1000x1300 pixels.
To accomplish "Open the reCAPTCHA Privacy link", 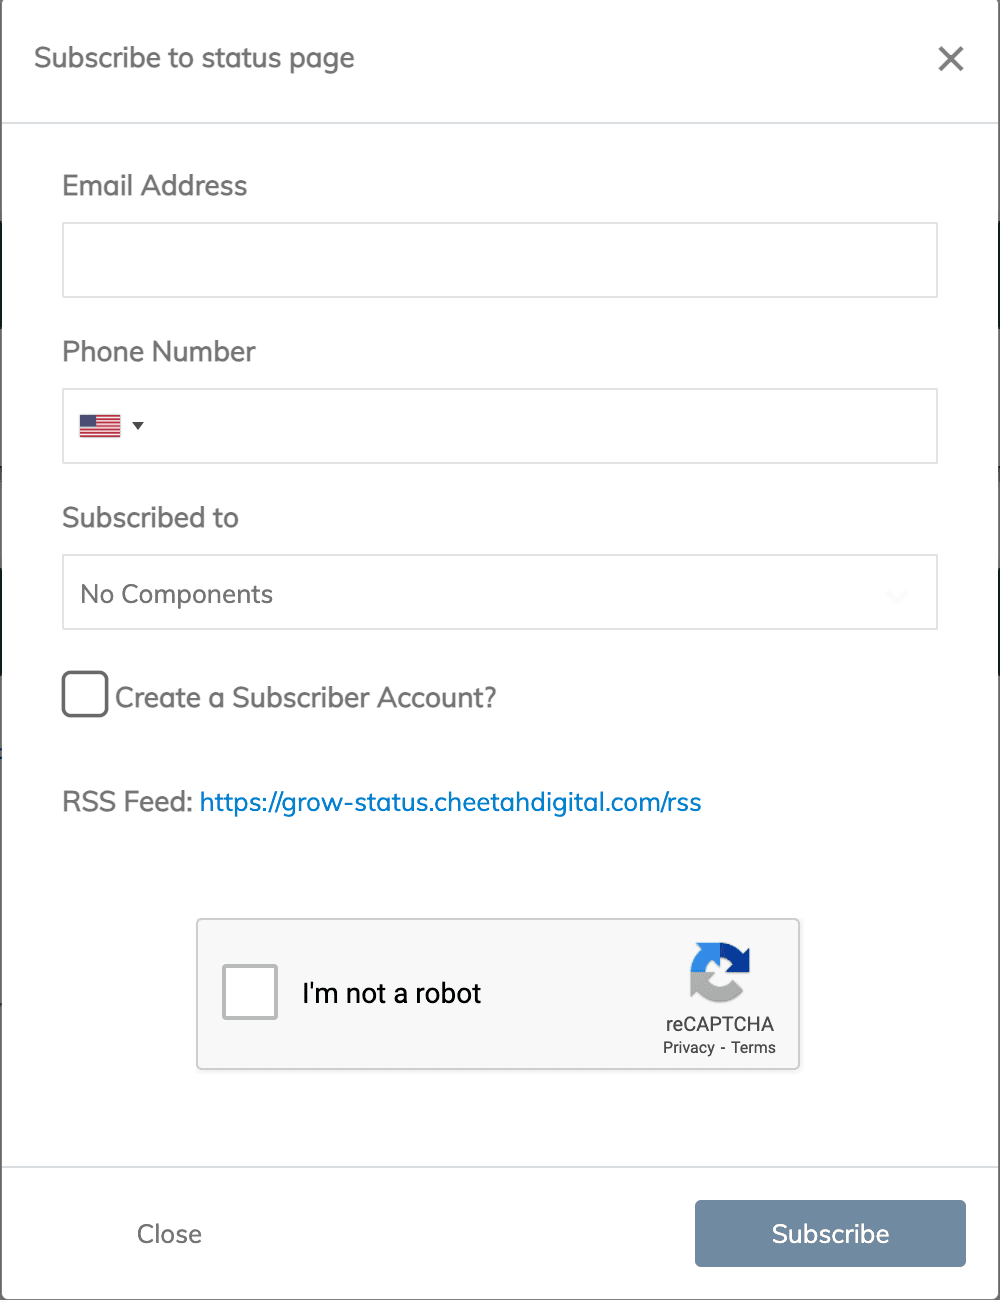I will 688,1048.
